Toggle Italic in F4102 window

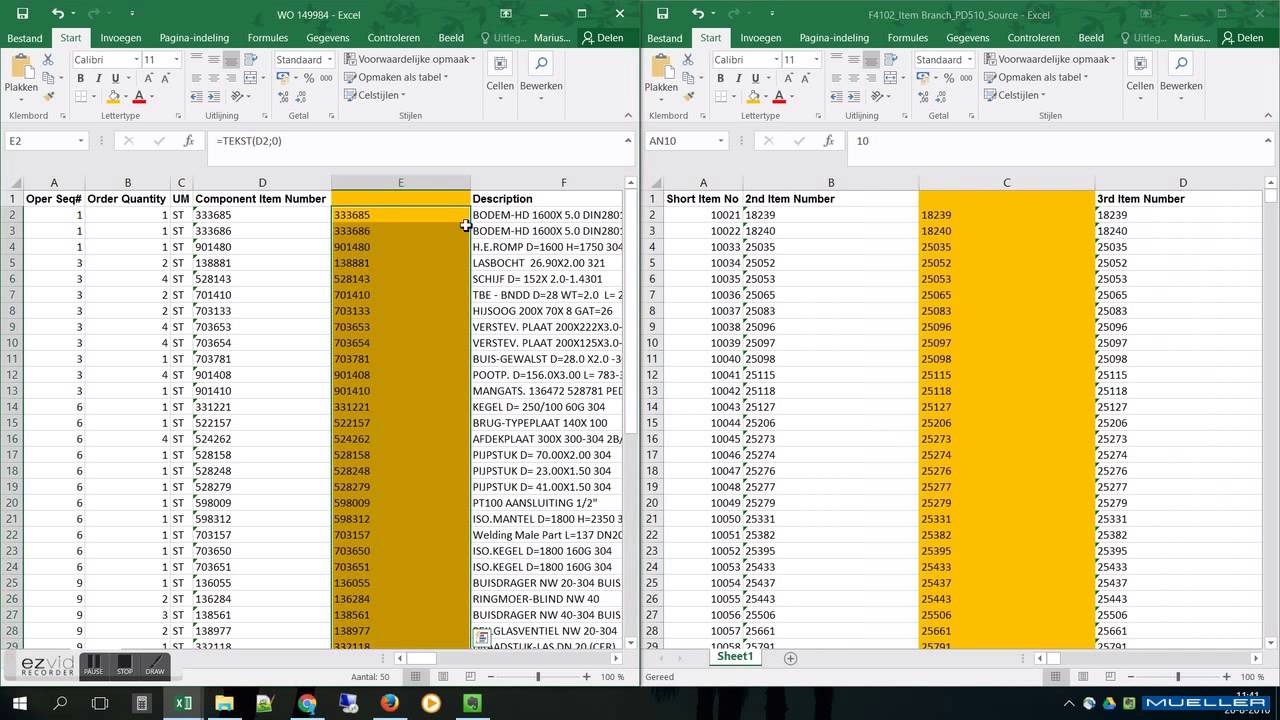tap(738, 78)
